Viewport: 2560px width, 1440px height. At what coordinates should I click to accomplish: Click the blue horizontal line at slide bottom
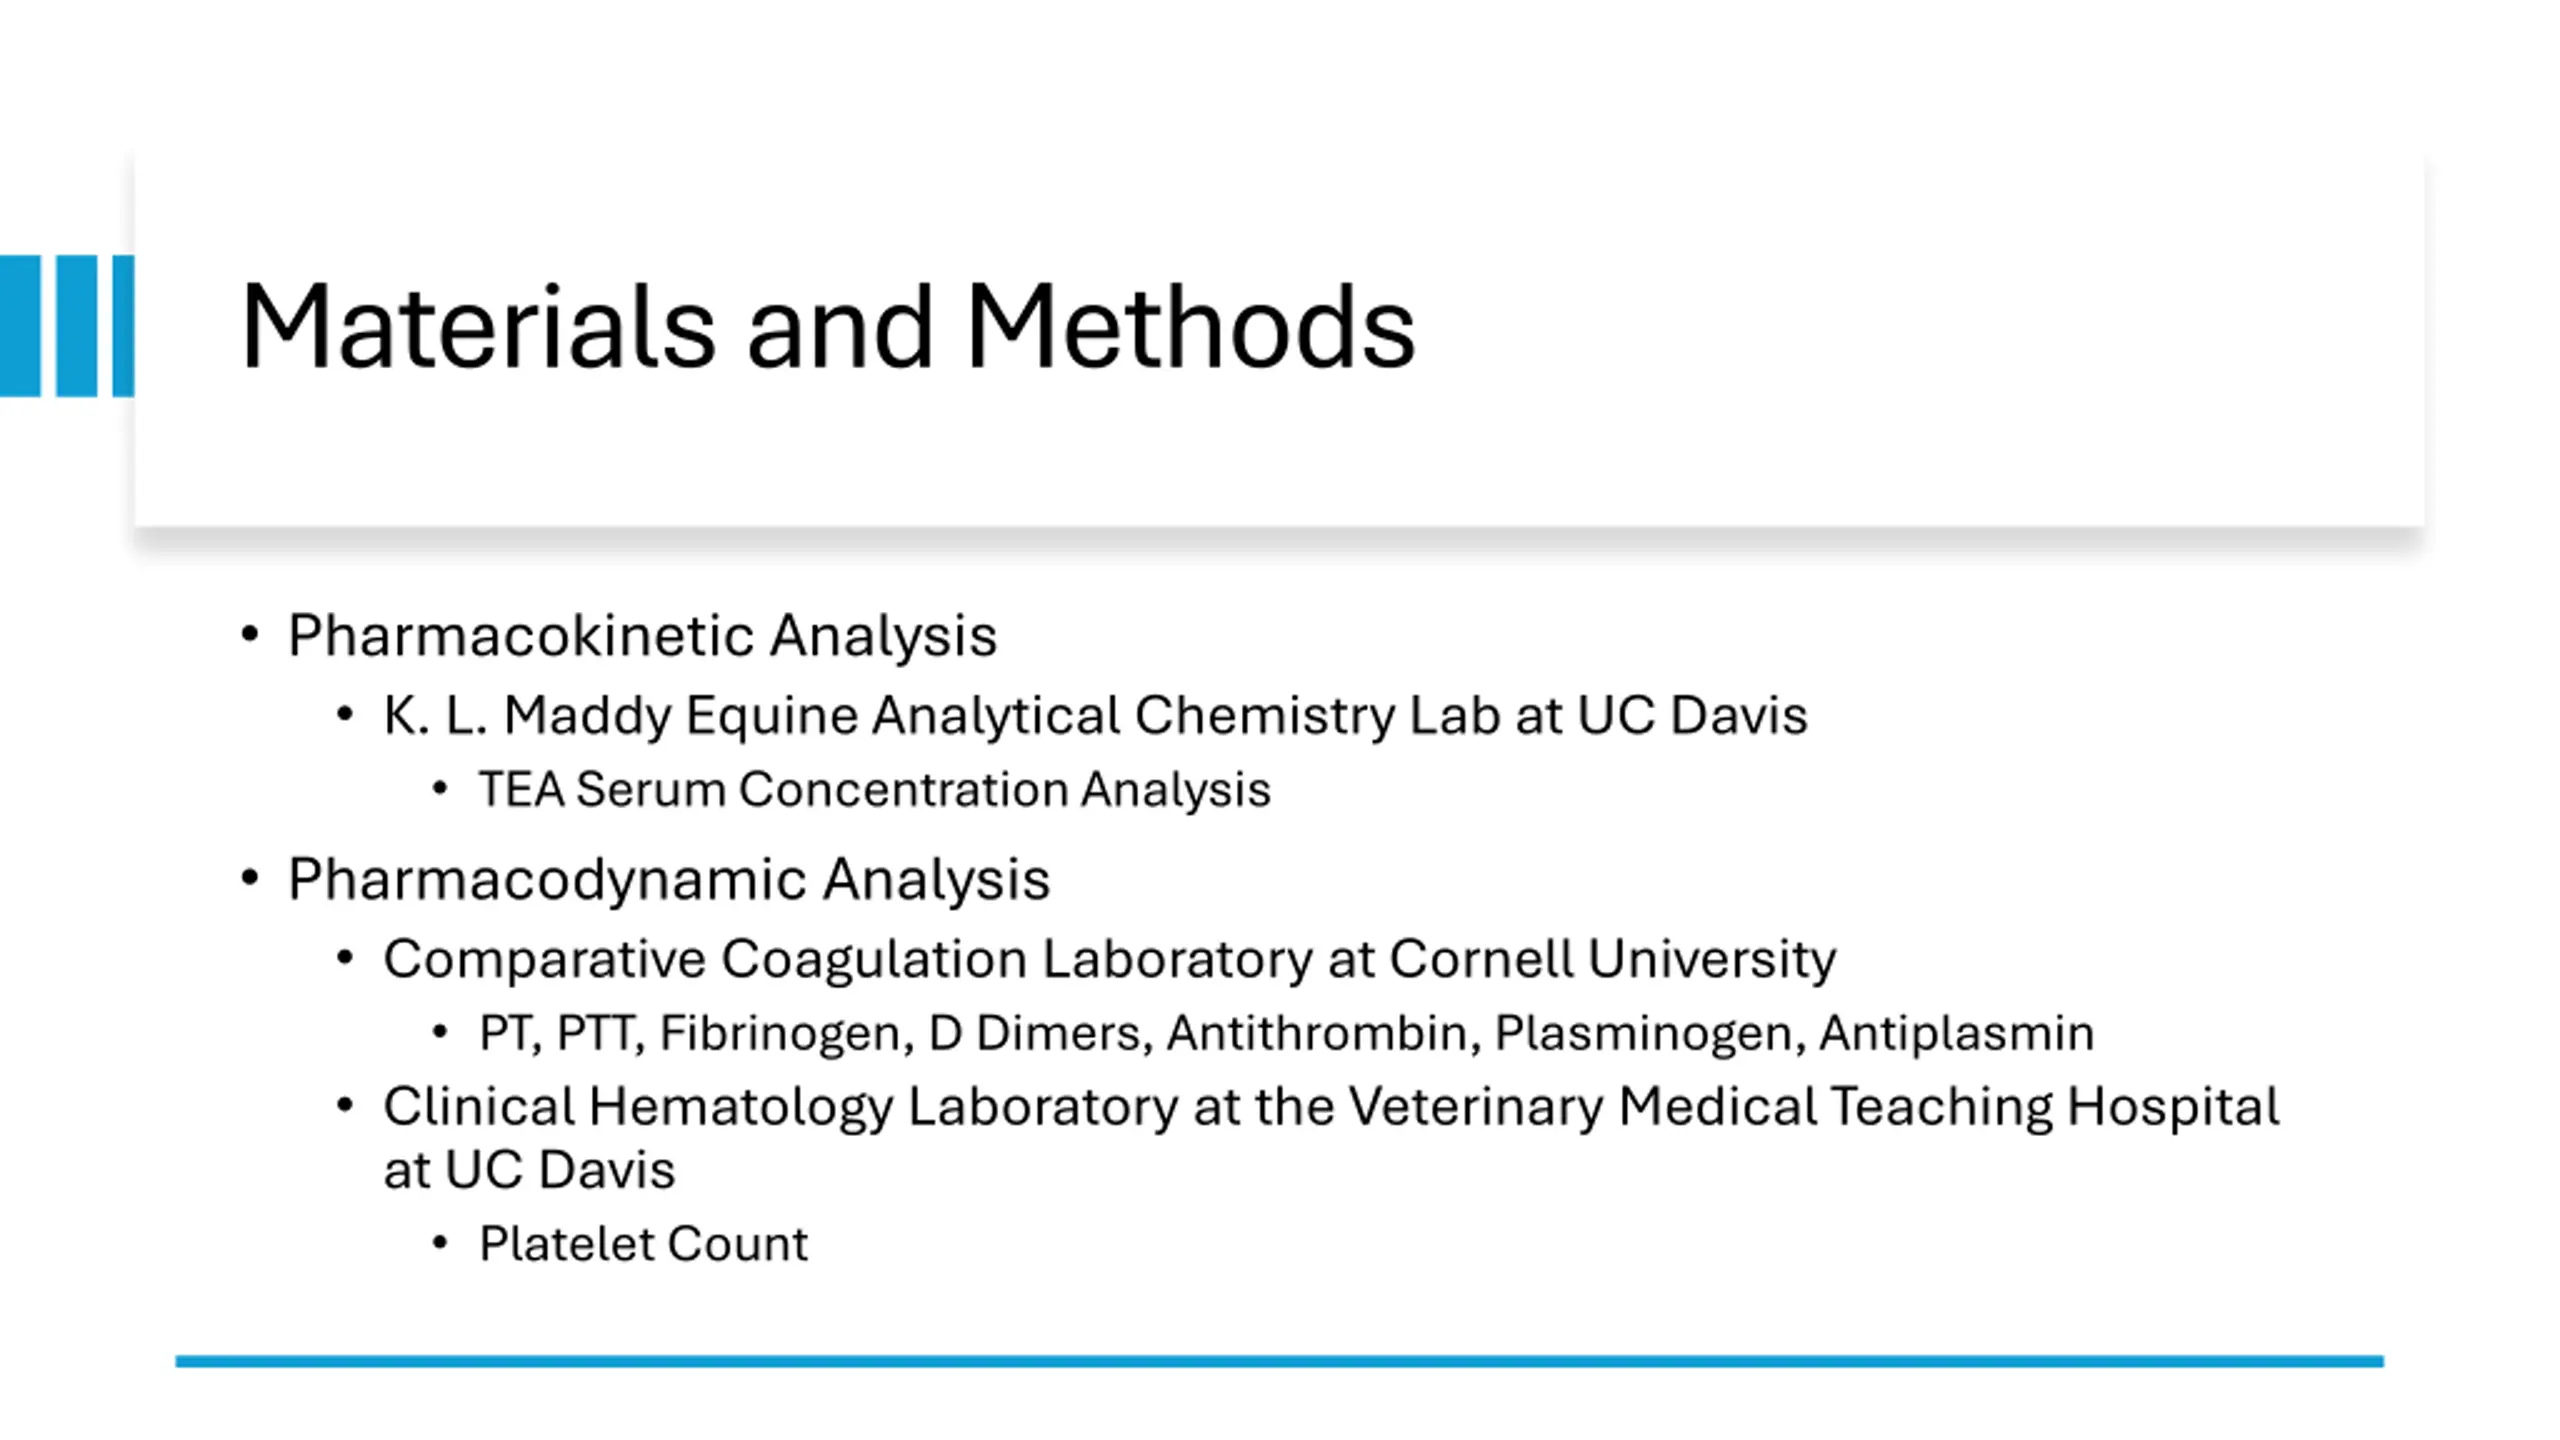[1280, 1361]
